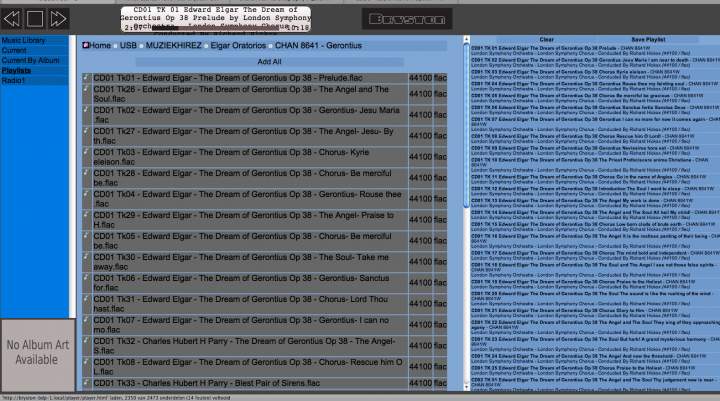Click add icon beside Tk05 Be merciful
720x401 pixels.
86,236
